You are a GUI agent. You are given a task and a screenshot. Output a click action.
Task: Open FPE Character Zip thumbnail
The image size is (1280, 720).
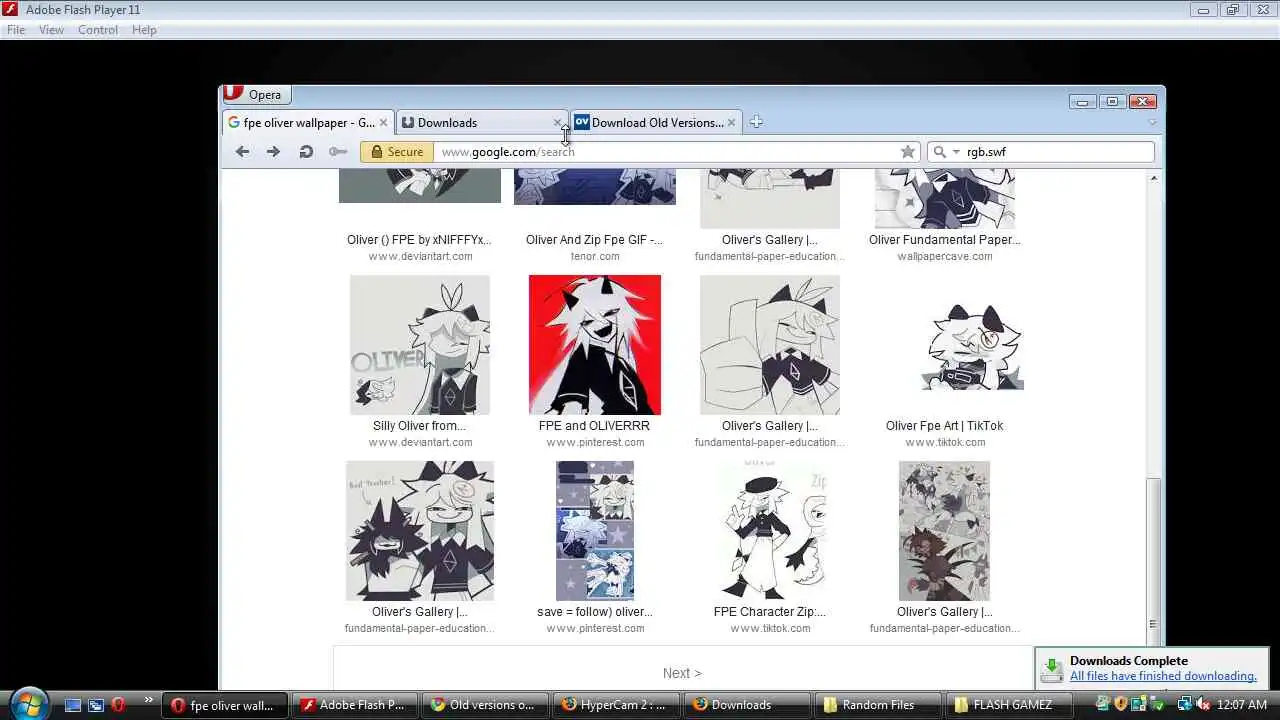tap(770, 531)
